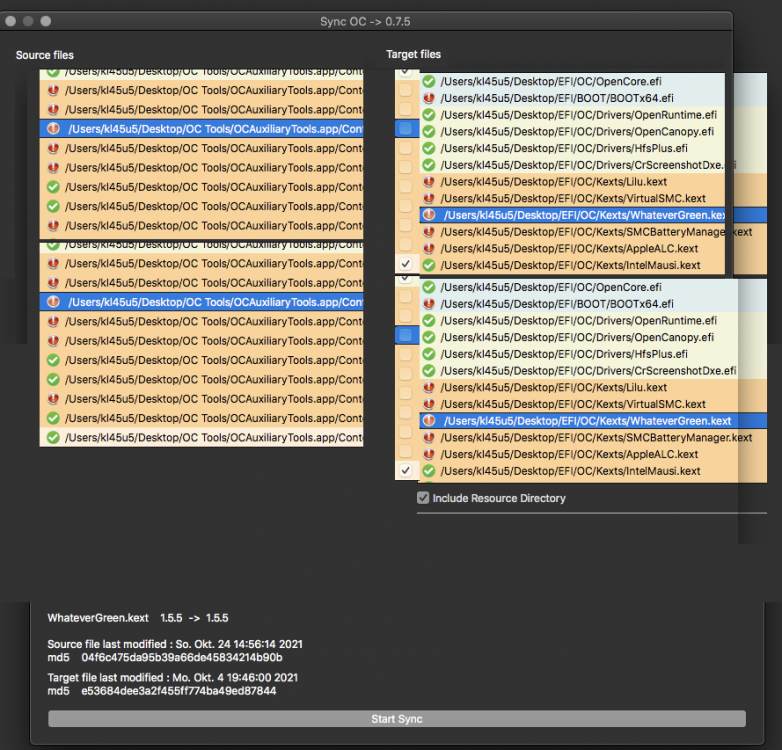Click the blue highlighted checkbox beside lower OpenCanopy.efi row
The height and width of the screenshot is (750, 782).
click(405, 335)
